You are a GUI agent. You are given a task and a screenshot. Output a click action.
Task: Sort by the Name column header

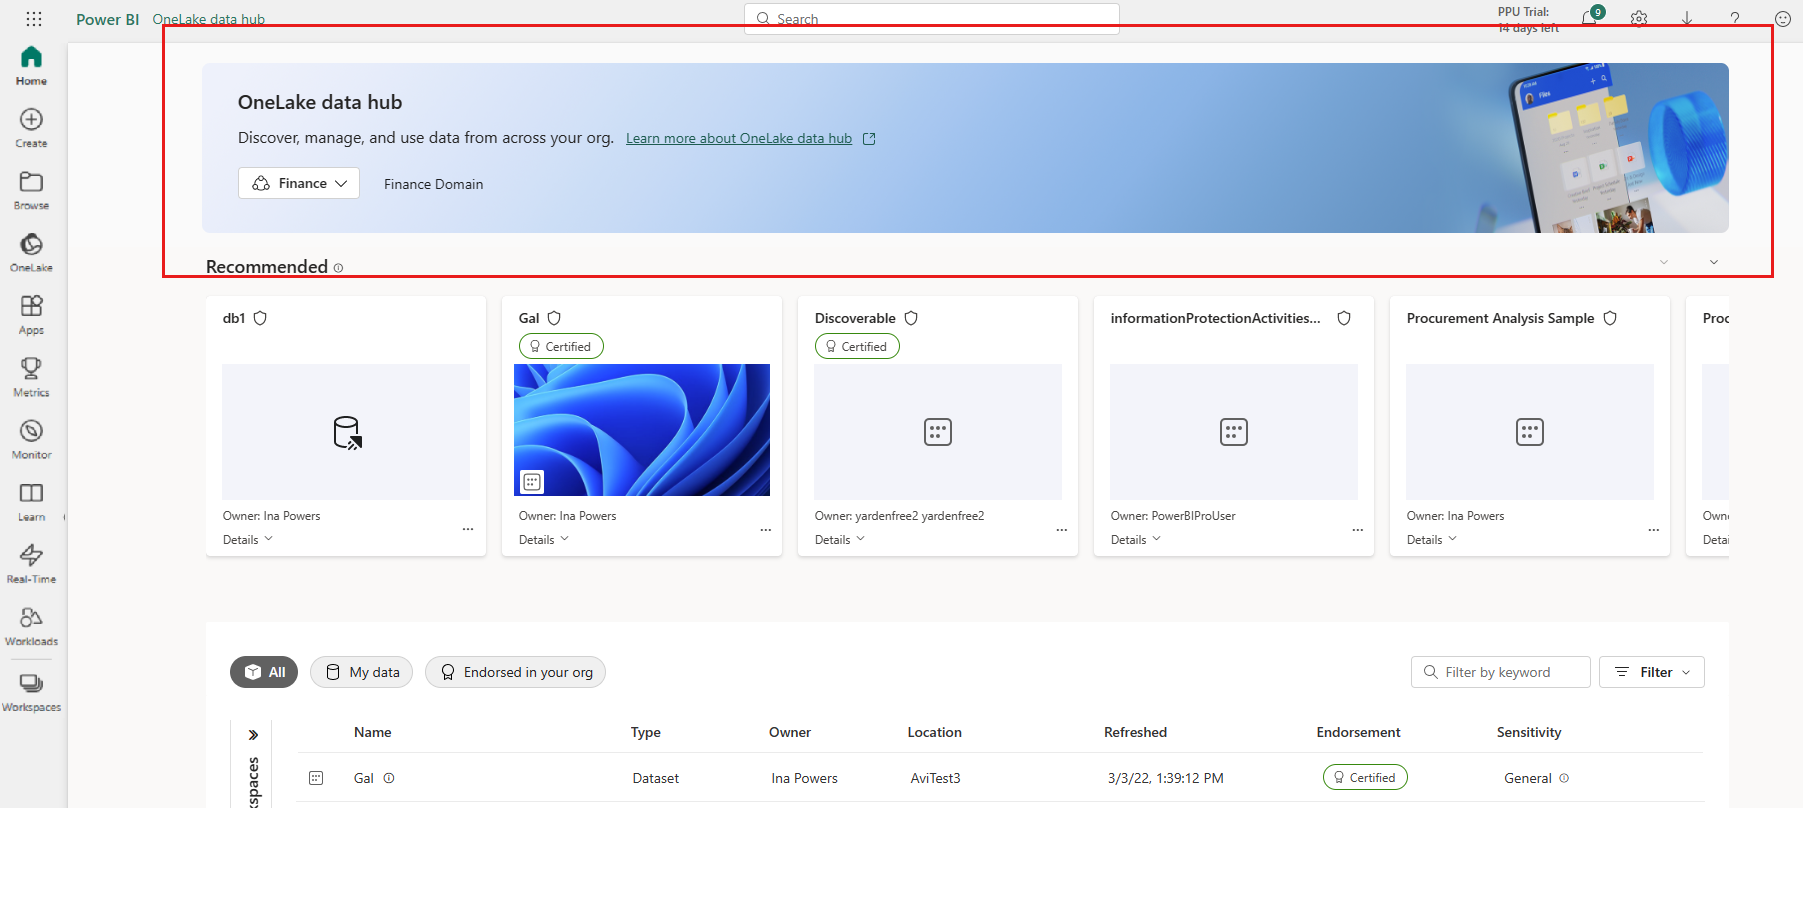372,732
